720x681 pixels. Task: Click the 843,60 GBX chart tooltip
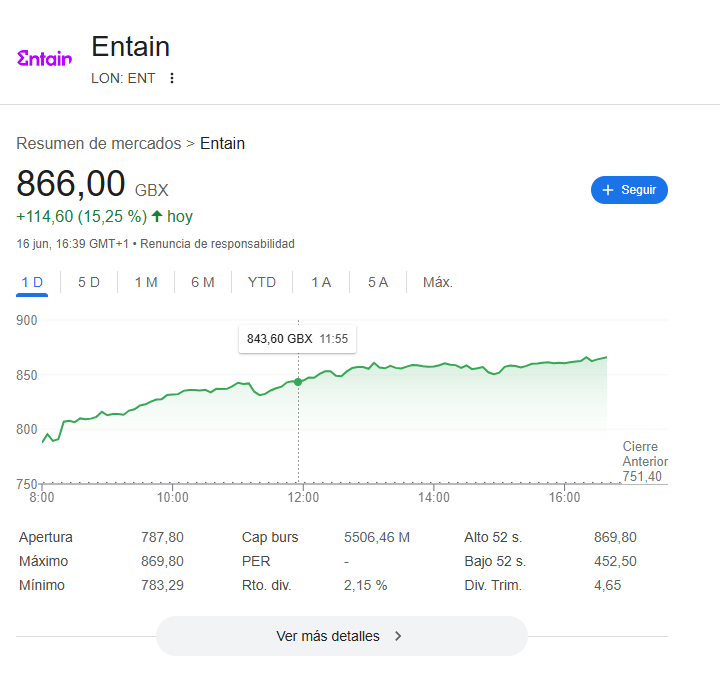[x=297, y=339]
